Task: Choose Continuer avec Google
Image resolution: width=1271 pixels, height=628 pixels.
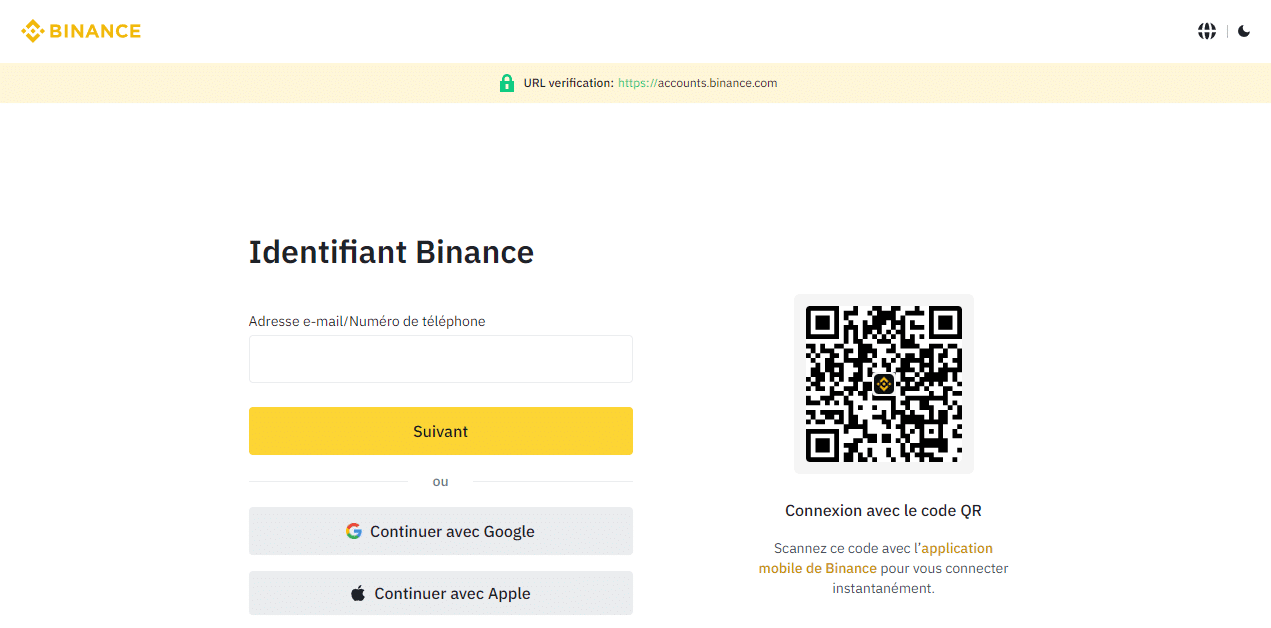Action: click(x=440, y=531)
